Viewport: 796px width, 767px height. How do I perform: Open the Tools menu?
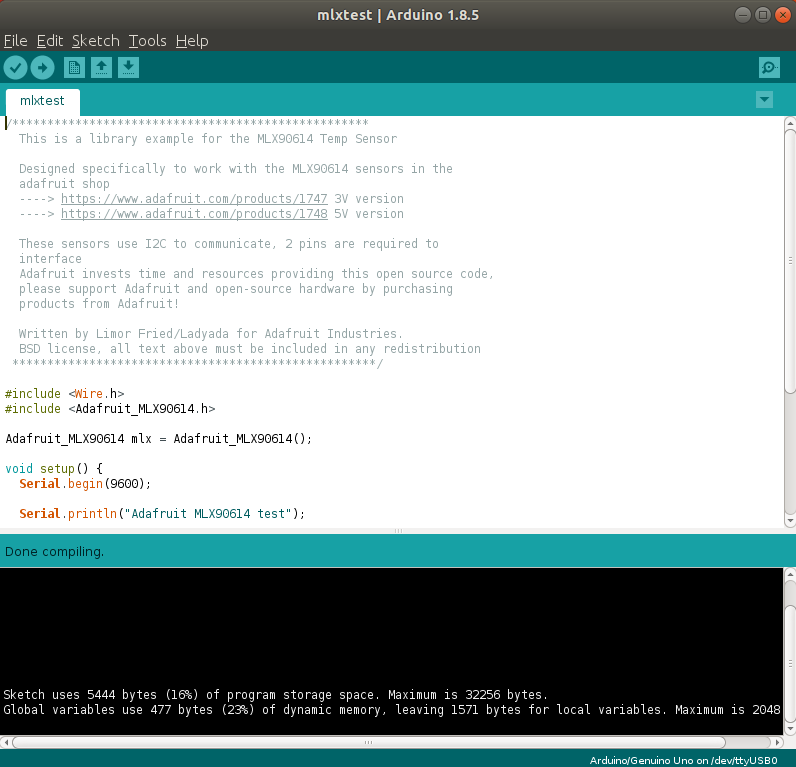pos(147,41)
